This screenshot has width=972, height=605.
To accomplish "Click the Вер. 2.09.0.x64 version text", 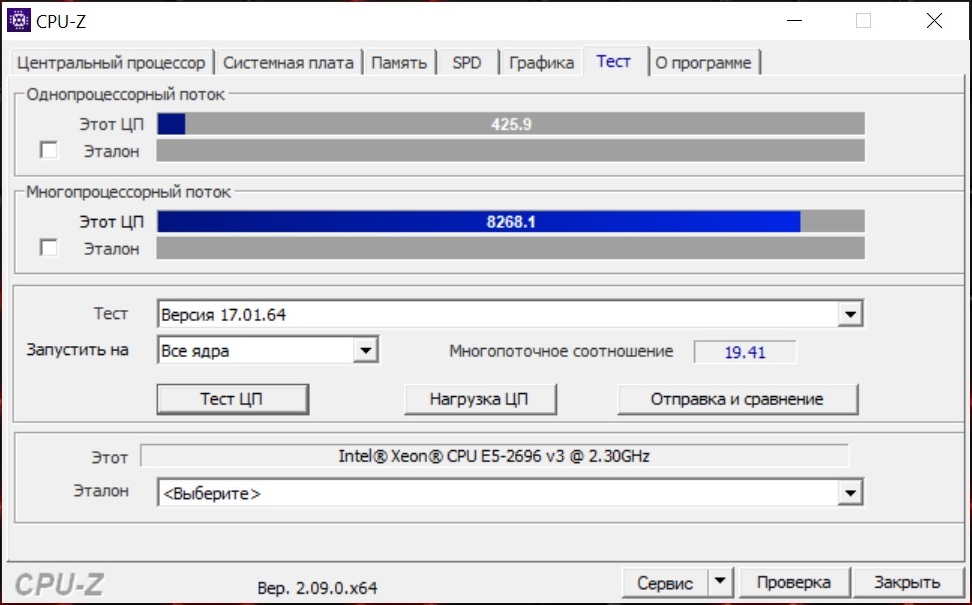I will (x=317, y=588).
